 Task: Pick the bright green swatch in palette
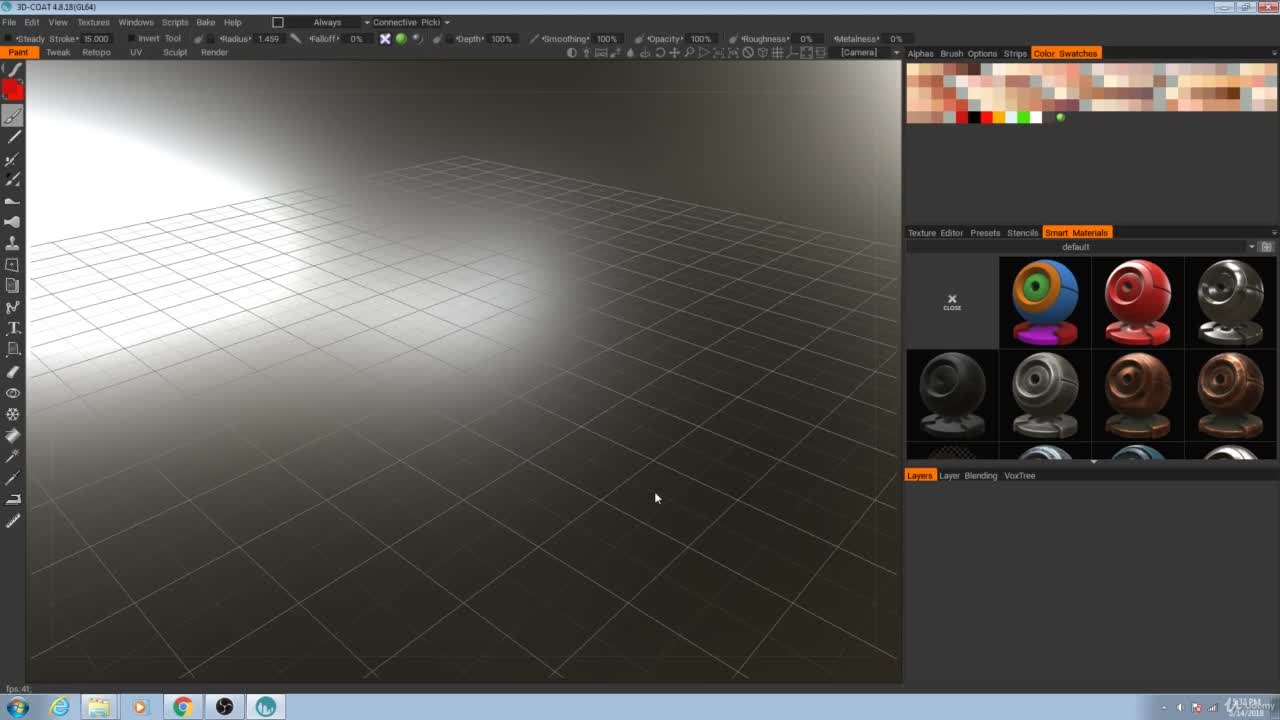click(1023, 118)
